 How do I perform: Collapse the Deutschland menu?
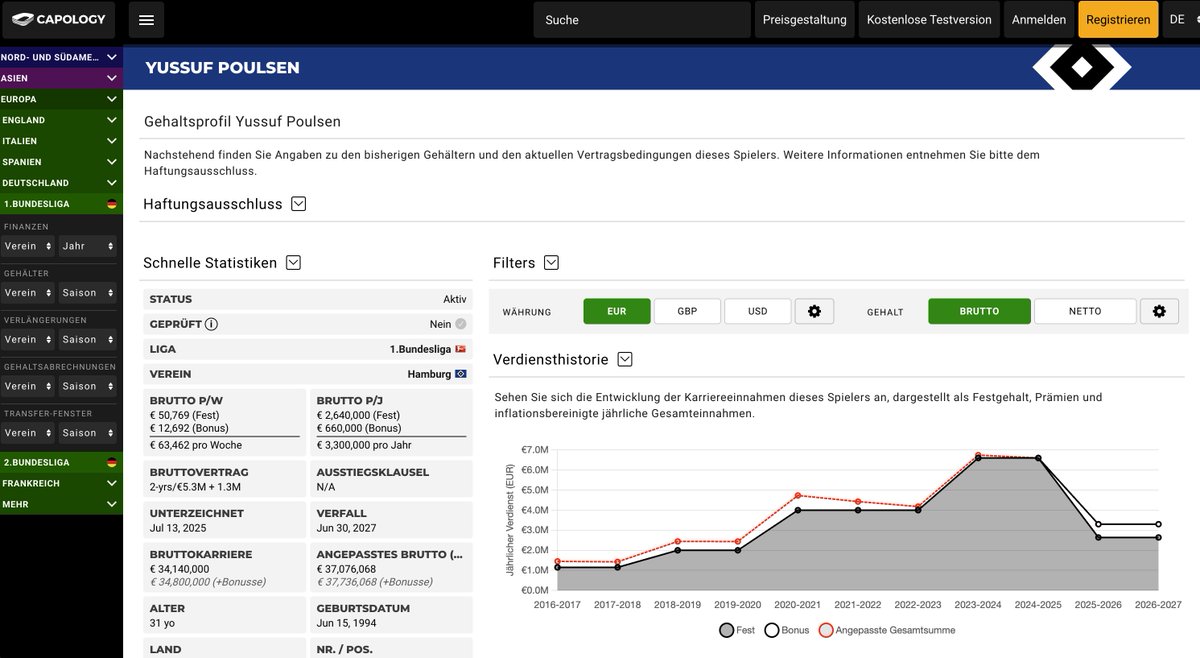(x=61, y=183)
